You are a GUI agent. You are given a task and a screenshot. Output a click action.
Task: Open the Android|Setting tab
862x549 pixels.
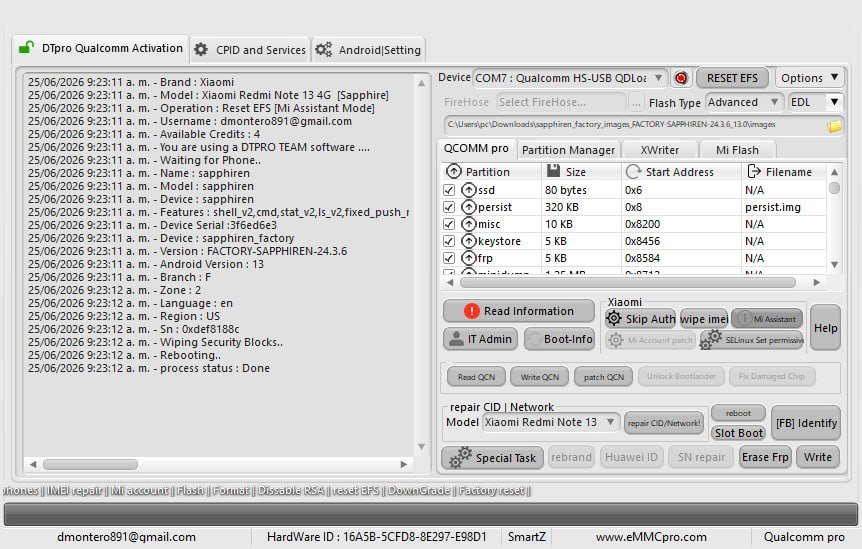[x=368, y=50]
